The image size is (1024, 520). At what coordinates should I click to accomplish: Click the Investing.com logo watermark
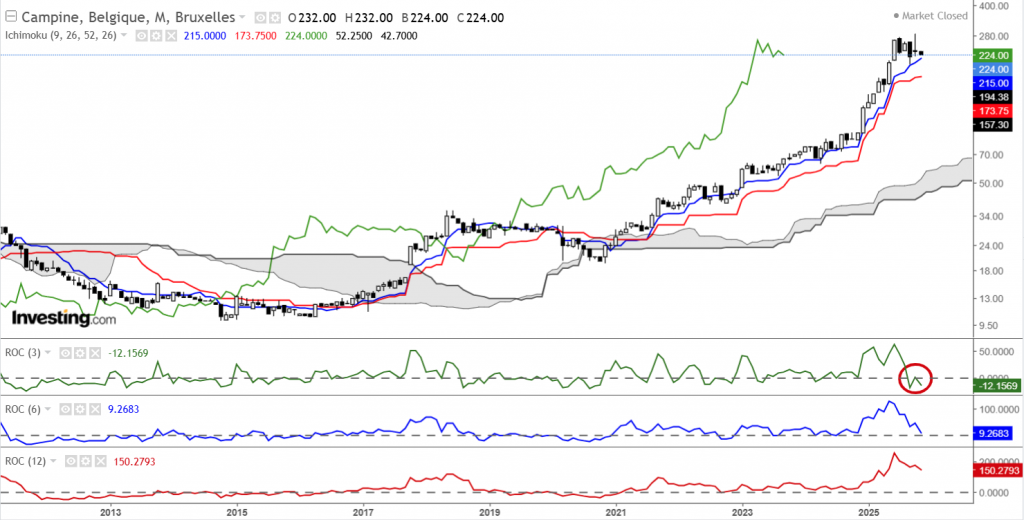(63, 318)
